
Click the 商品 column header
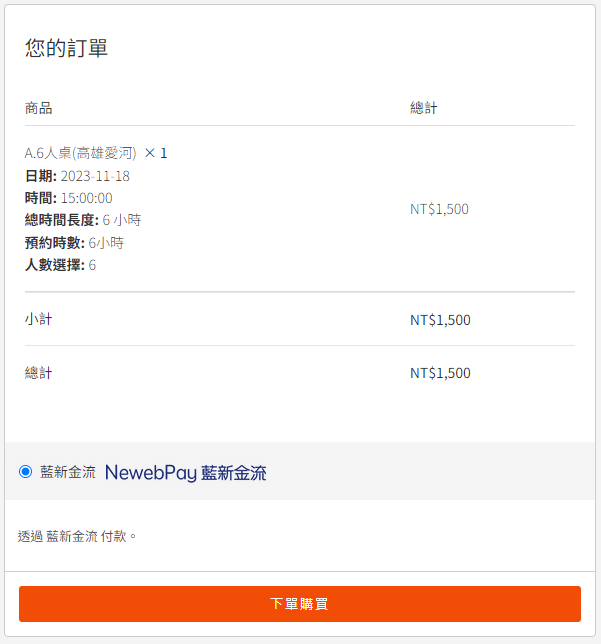coord(39,108)
